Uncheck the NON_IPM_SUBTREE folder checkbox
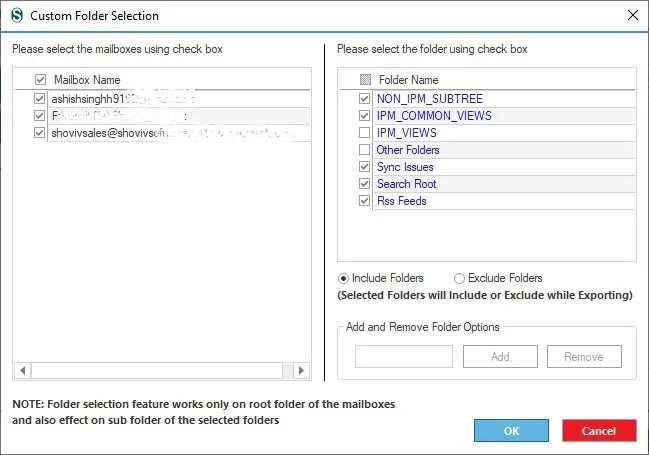Screen dimensions: 649x455 click(x=364, y=99)
